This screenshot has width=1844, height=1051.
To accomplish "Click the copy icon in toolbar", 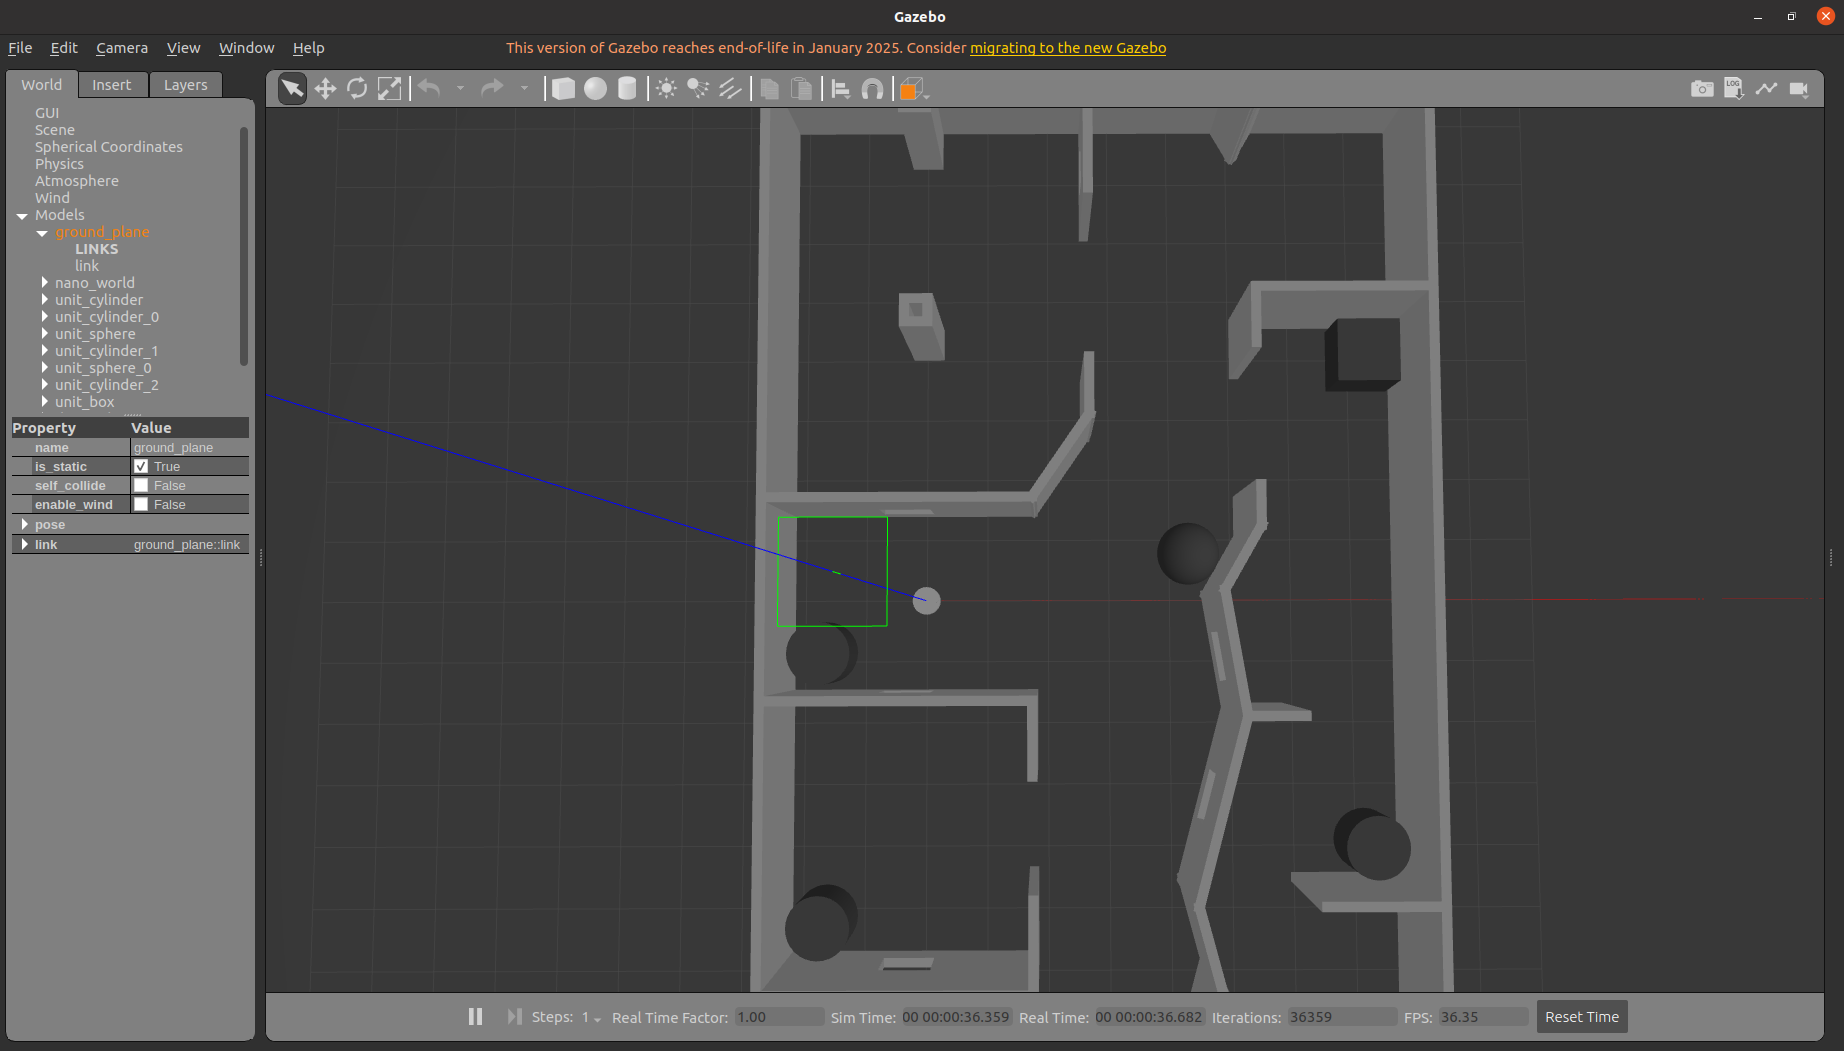I will pyautogui.click(x=770, y=89).
